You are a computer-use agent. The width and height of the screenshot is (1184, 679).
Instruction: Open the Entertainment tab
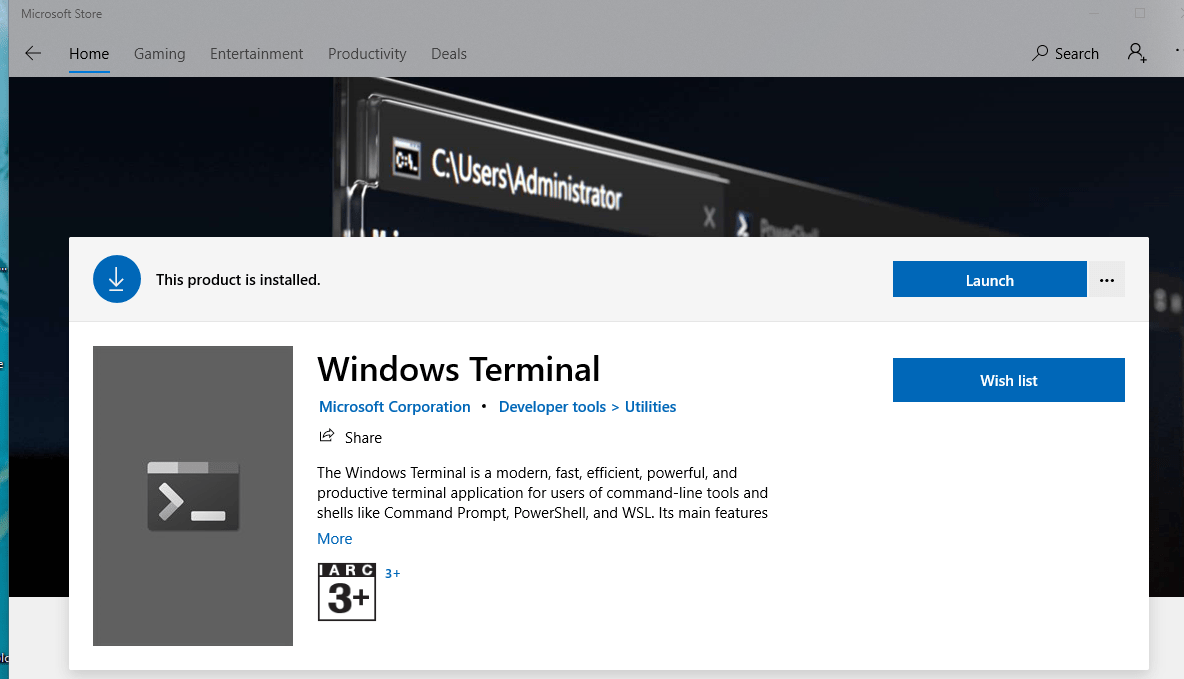point(256,54)
